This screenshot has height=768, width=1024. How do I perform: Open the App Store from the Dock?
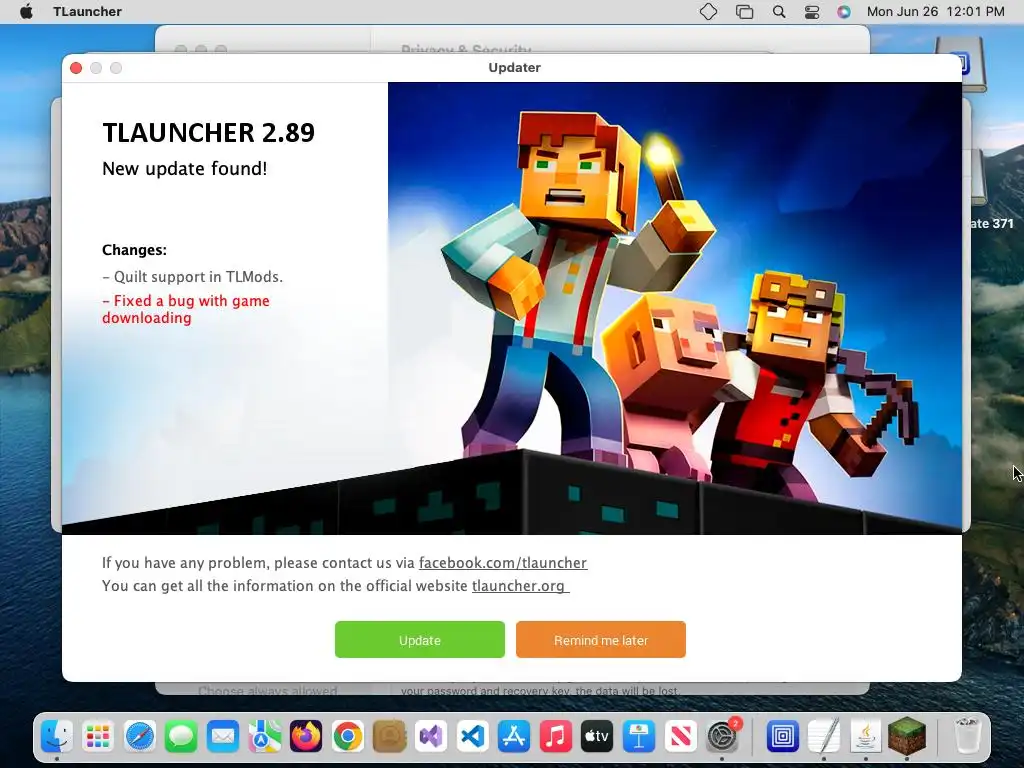514,737
